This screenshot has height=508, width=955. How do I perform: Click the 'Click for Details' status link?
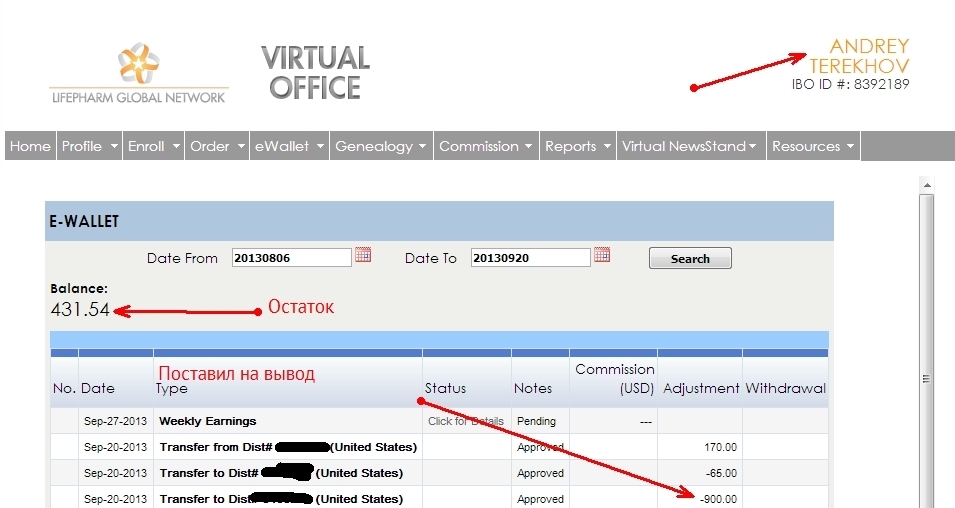466,422
